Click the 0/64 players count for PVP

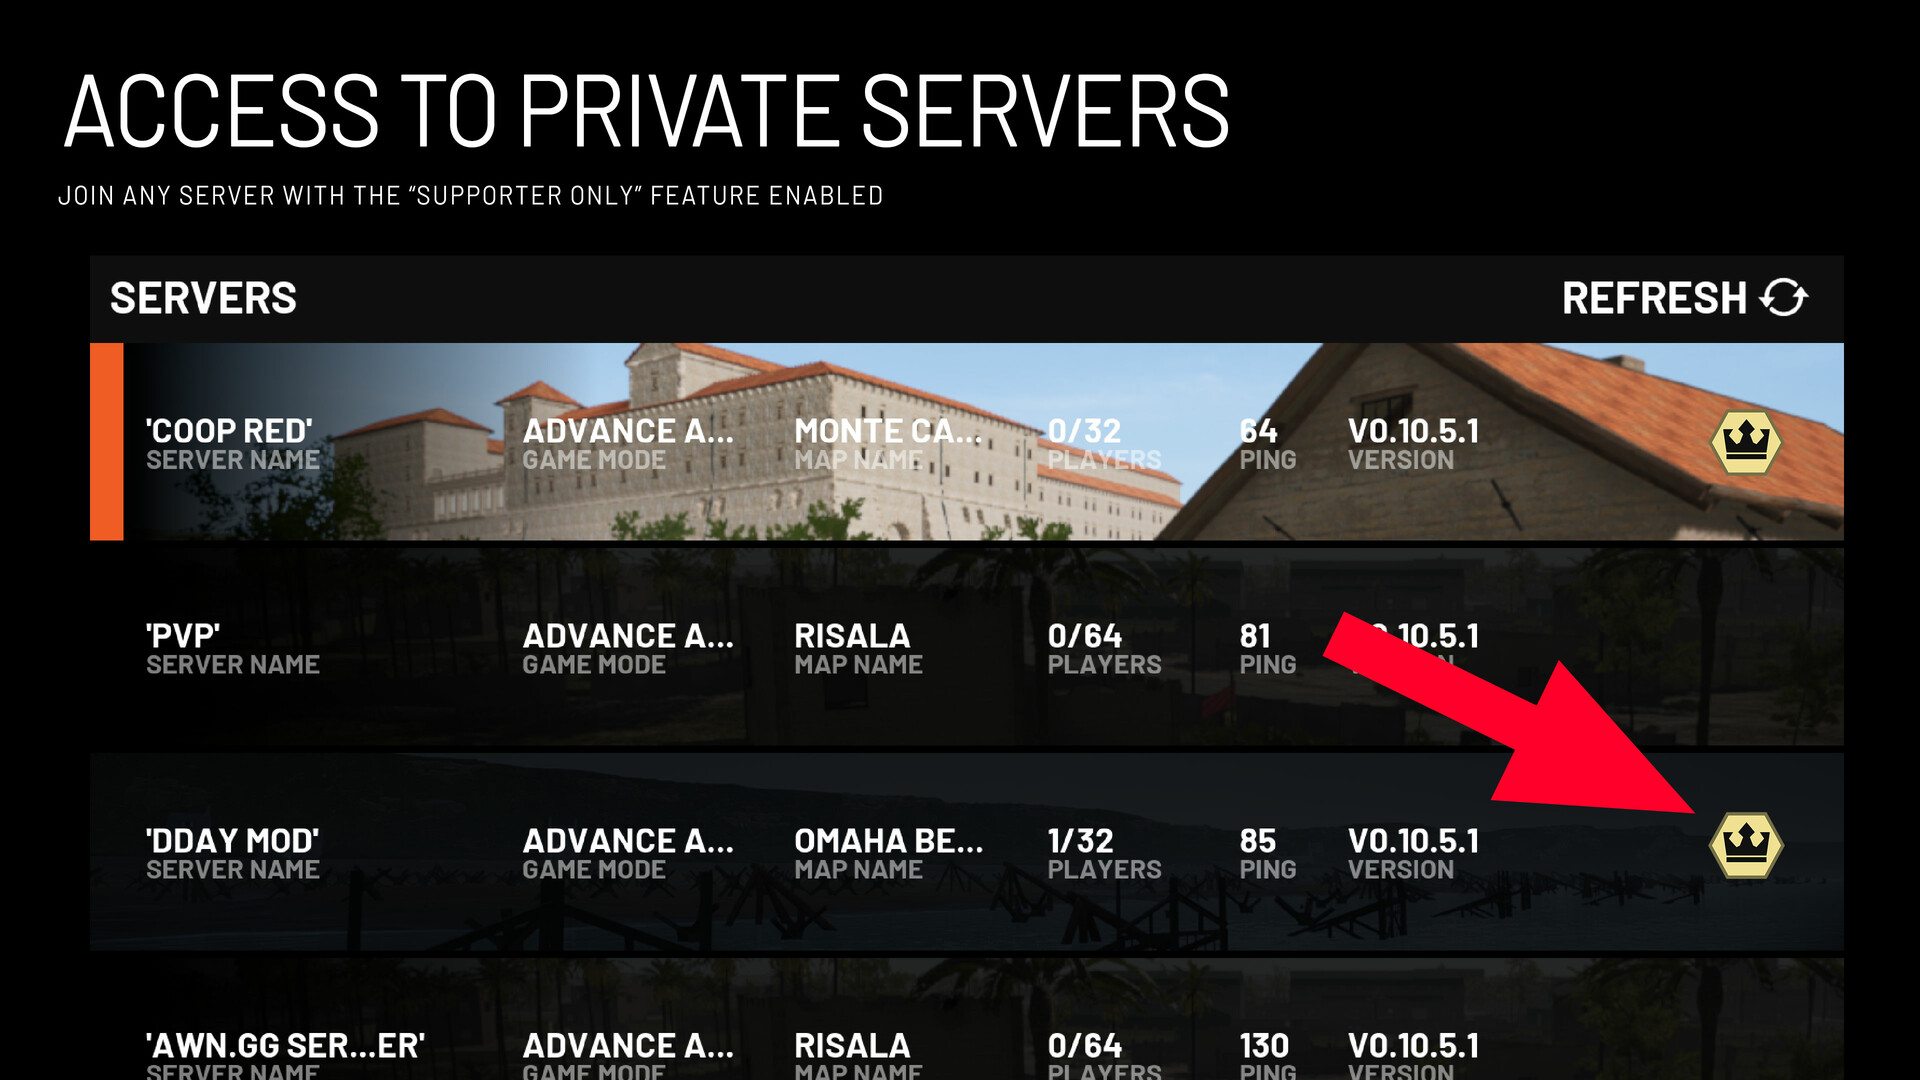pos(1085,637)
